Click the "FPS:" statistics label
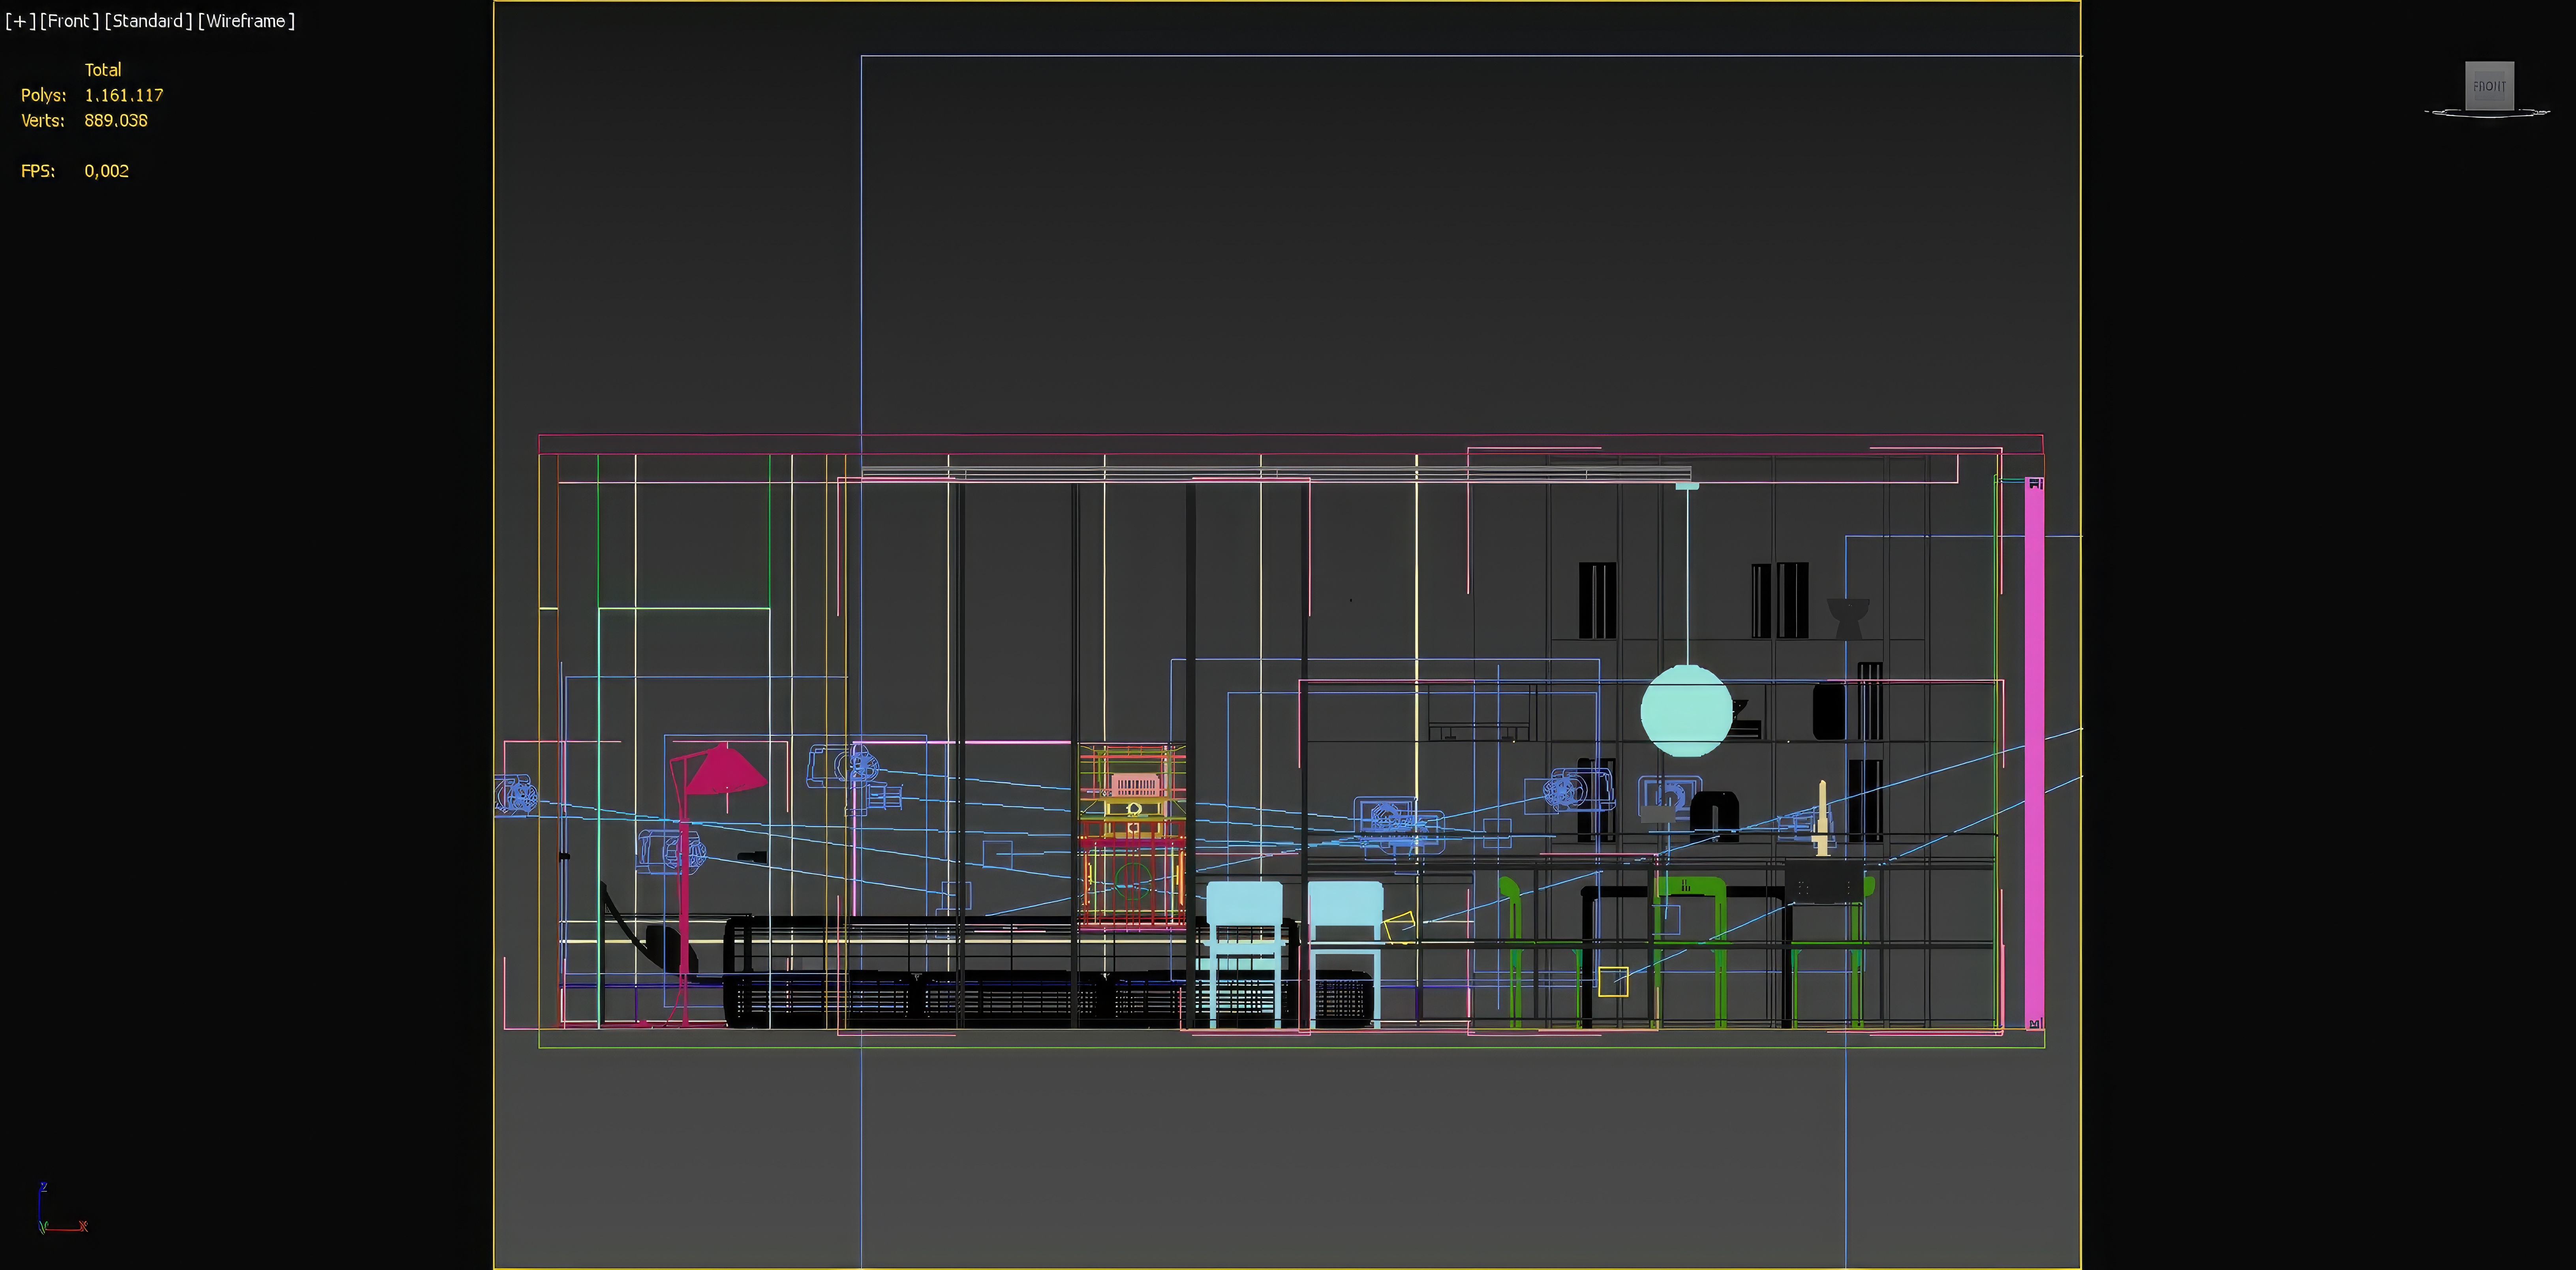 pos(38,171)
